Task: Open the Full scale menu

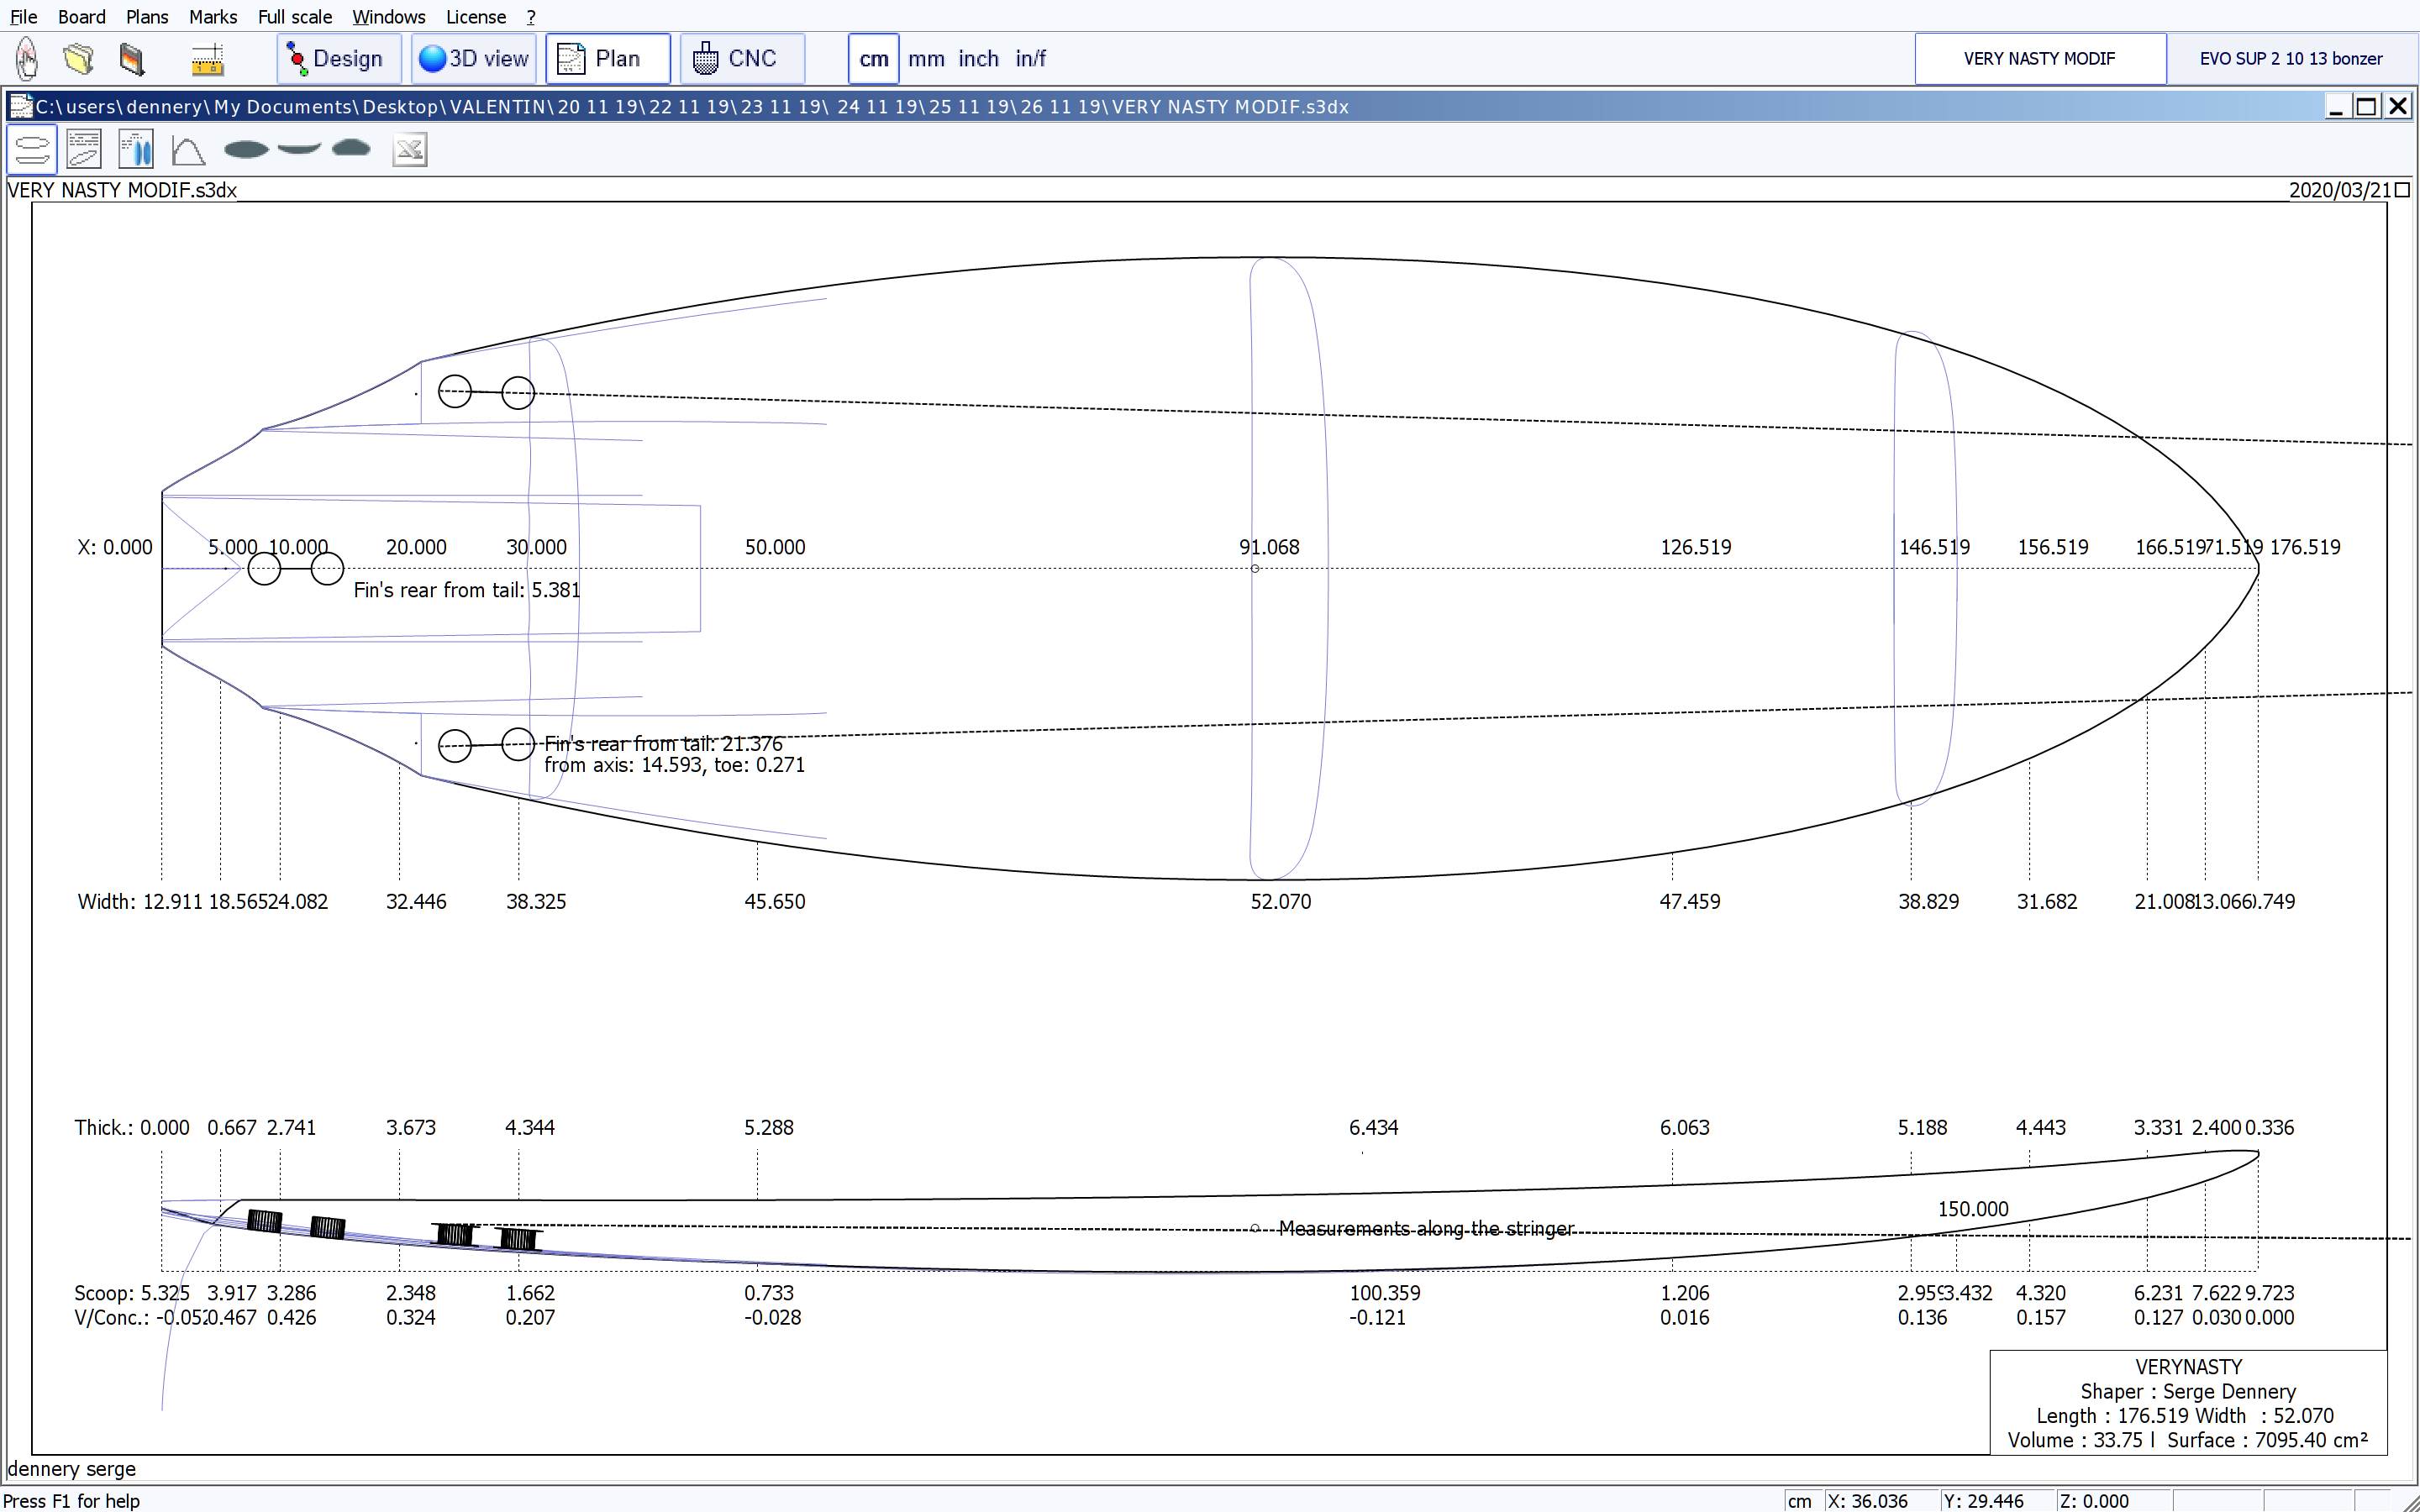Action: 294,17
